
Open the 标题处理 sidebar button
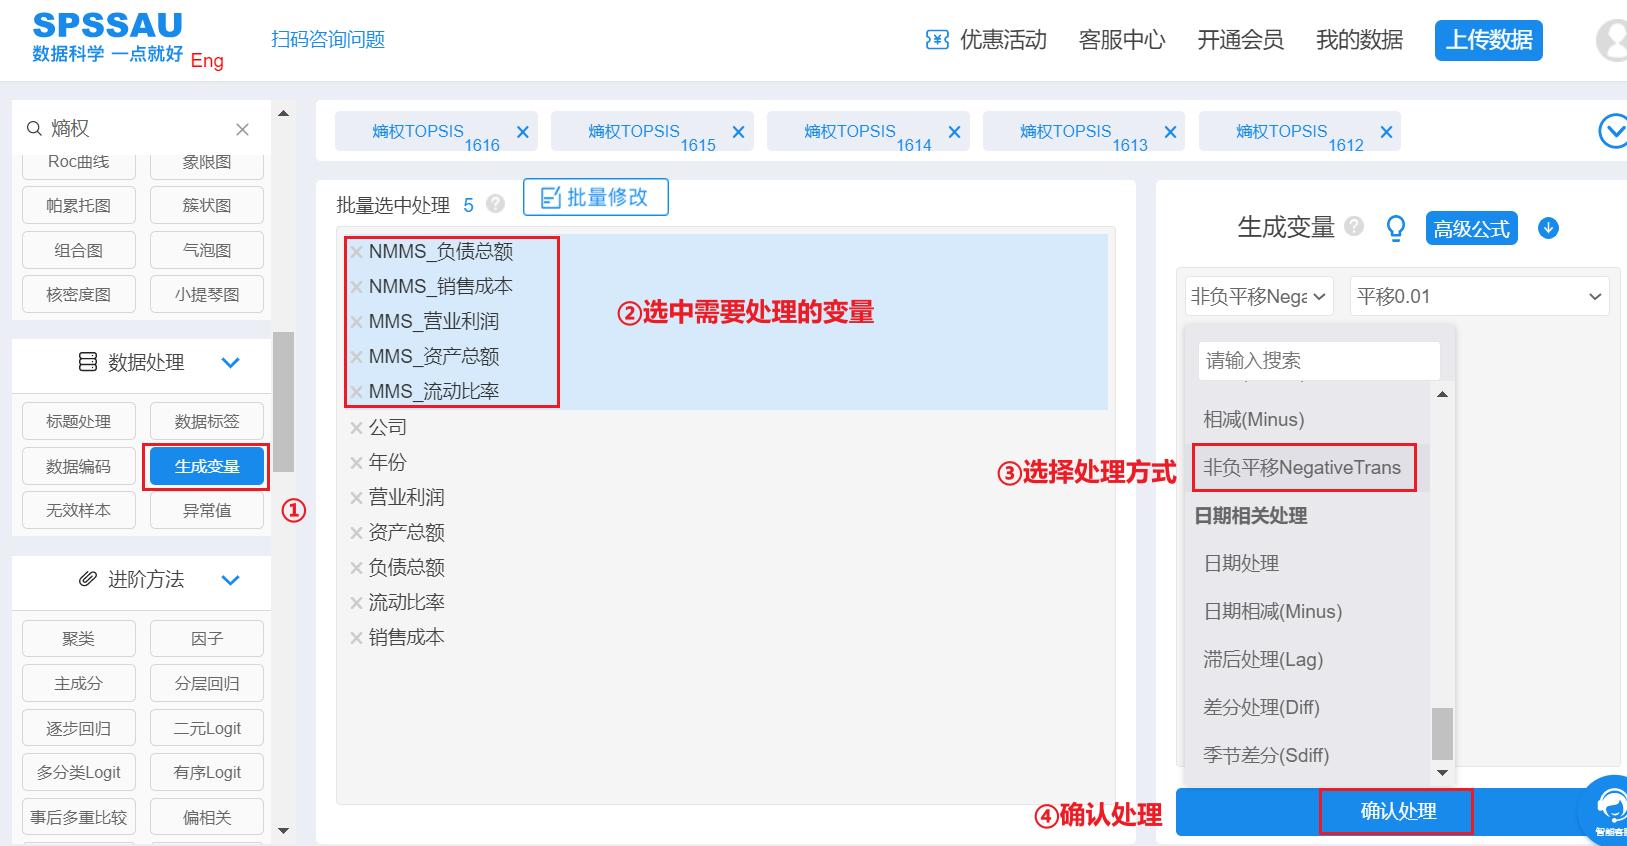pos(78,421)
